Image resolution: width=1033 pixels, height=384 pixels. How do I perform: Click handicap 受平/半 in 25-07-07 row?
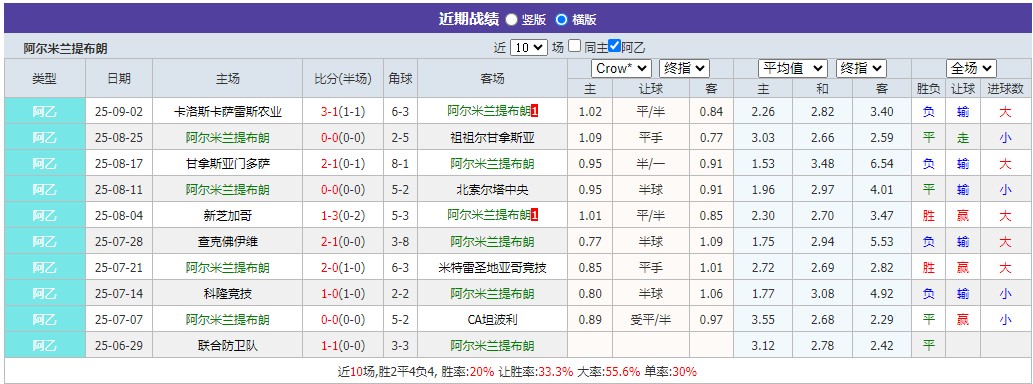(651, 319)
